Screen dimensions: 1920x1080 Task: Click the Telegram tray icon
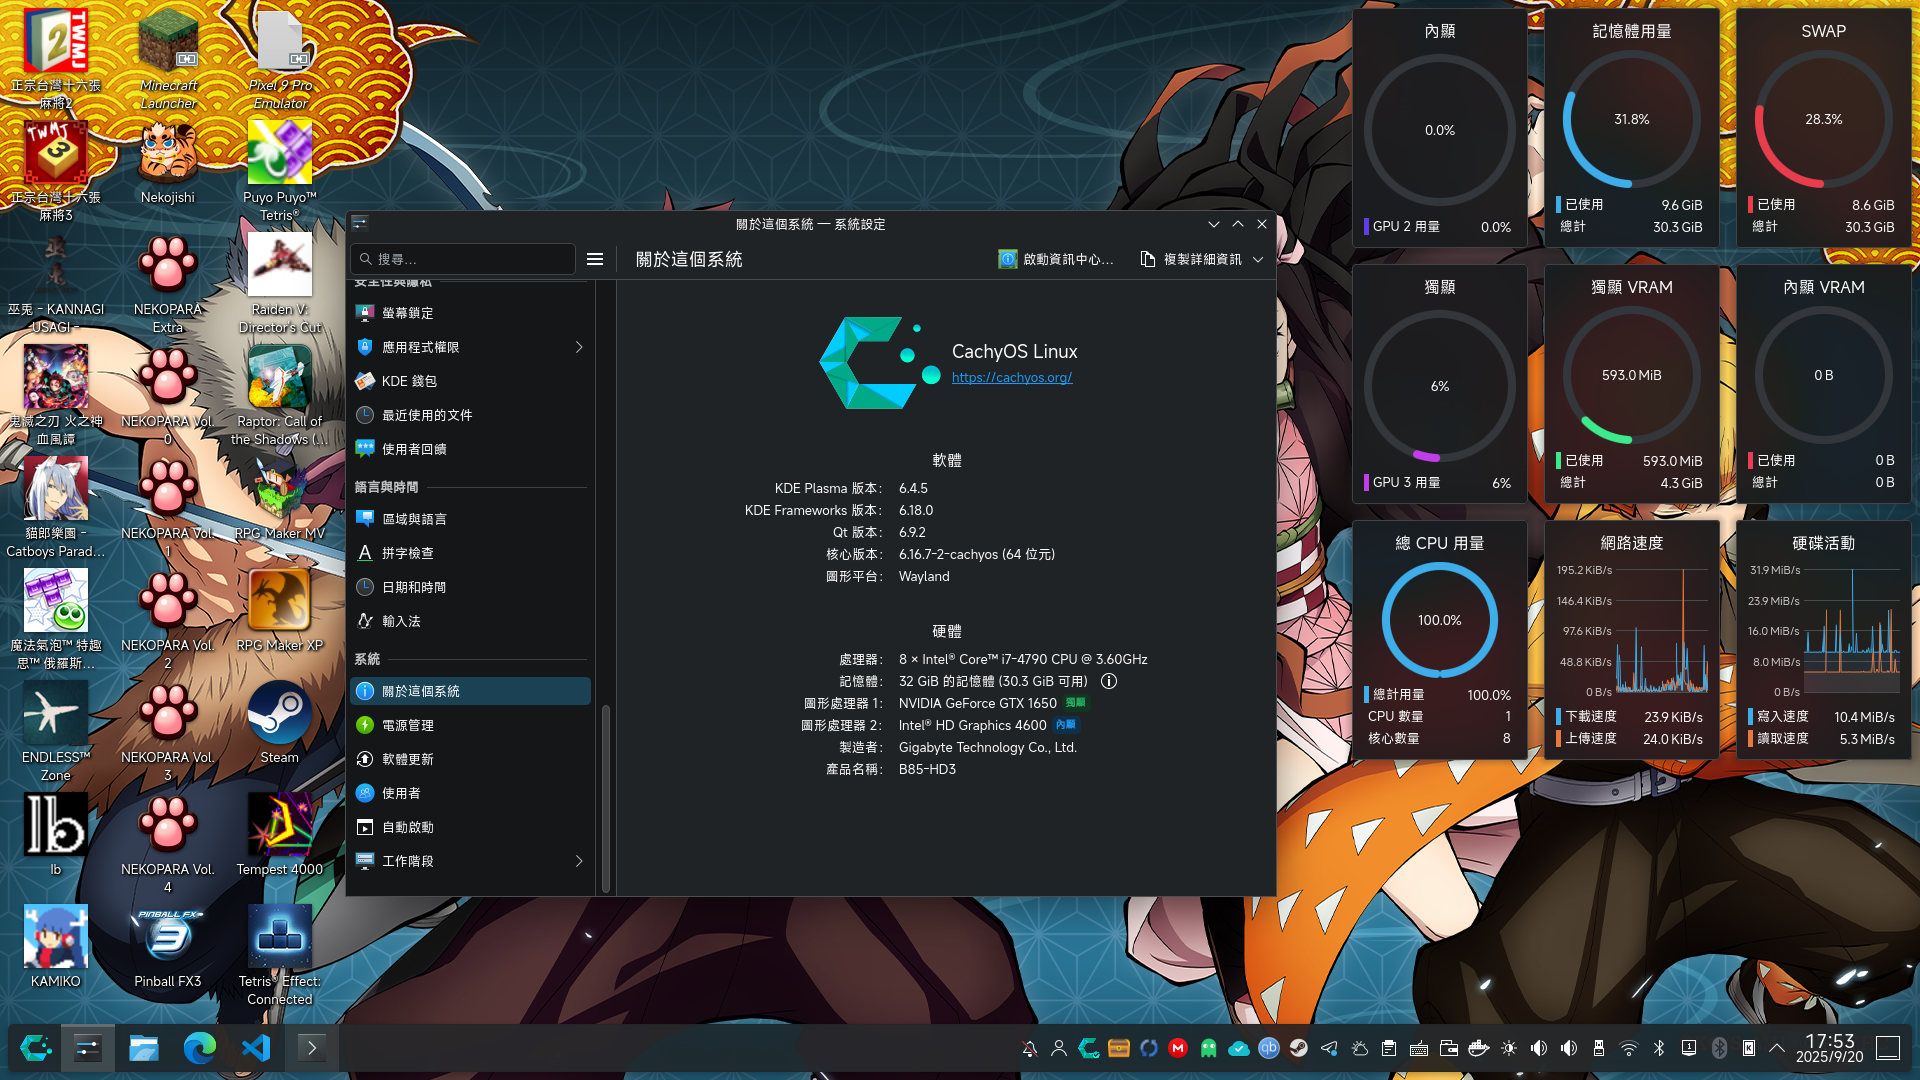[1329, 1048]
